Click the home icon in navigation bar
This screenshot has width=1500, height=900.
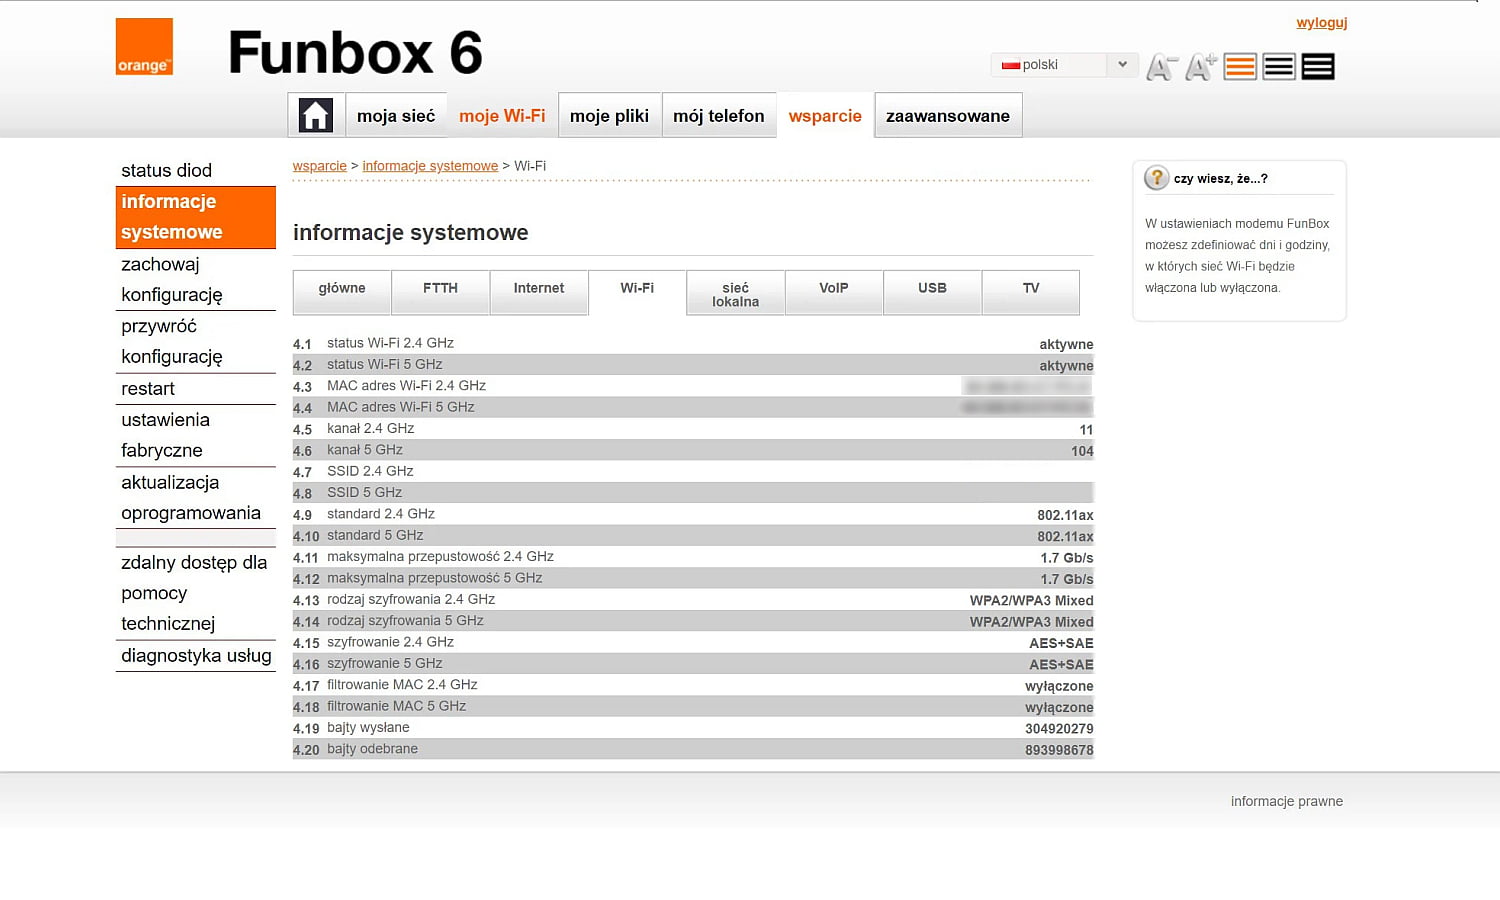(315, 114)
